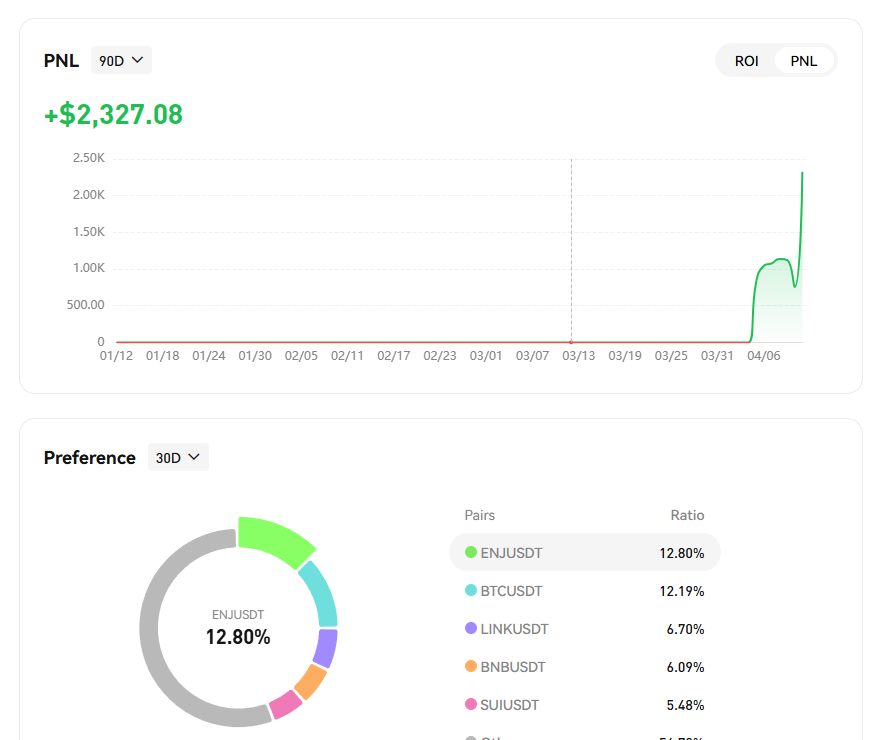
Task: Switch chart to ROI view
Action: click(746, 61)
